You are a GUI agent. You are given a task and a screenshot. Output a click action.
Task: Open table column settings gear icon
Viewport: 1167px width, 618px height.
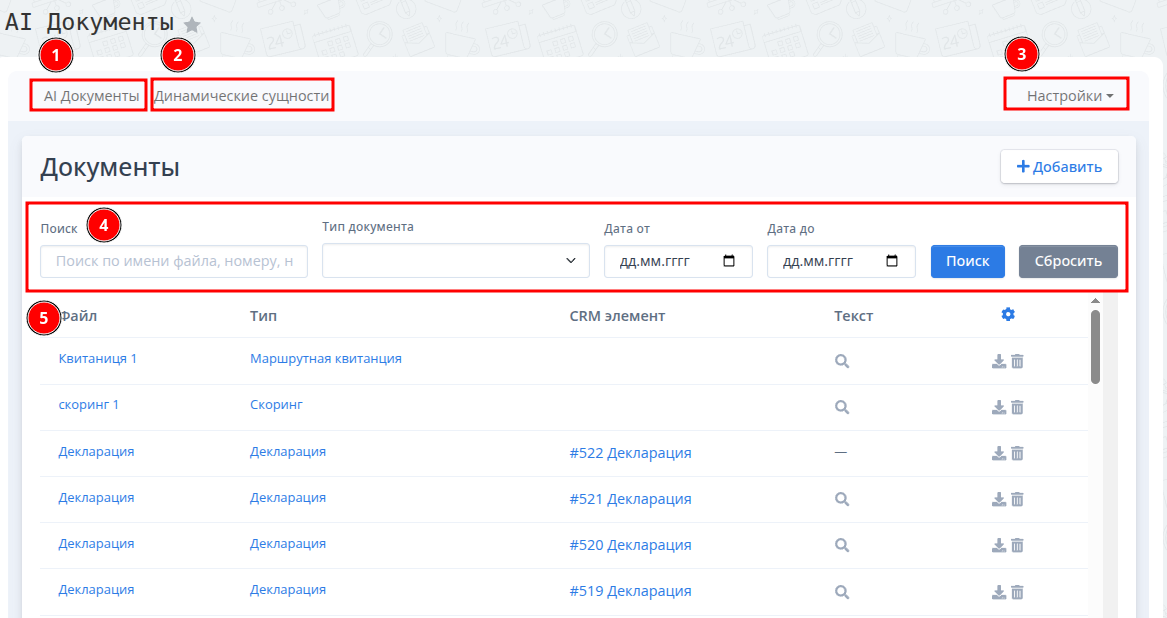coord(1008,315)
